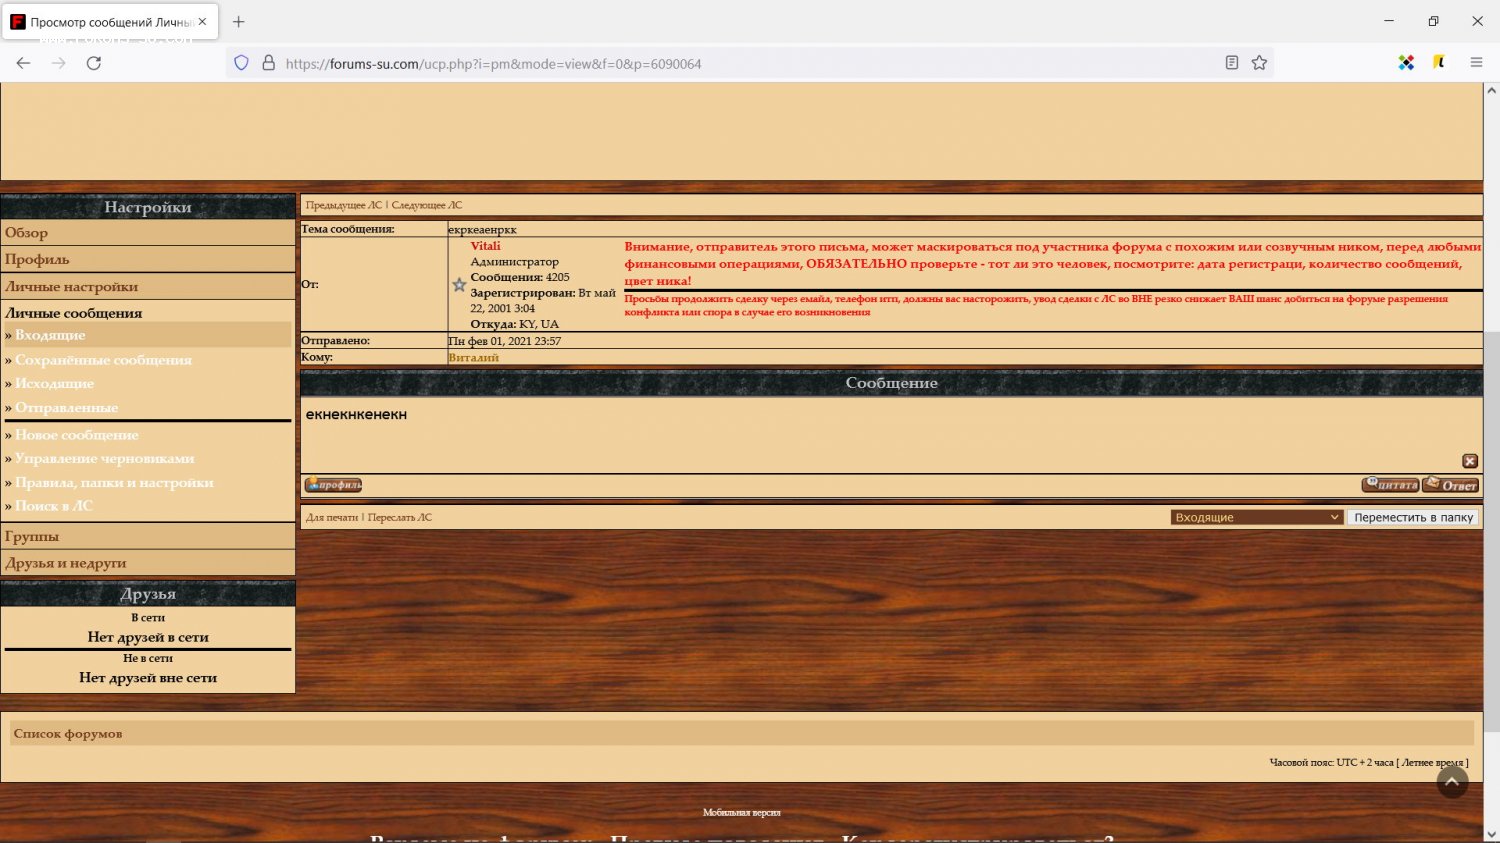Image resolution: width=1500 pixels, height=843 pixels.
Task: Click the delete message X icon
Action: coord(1469,461)
